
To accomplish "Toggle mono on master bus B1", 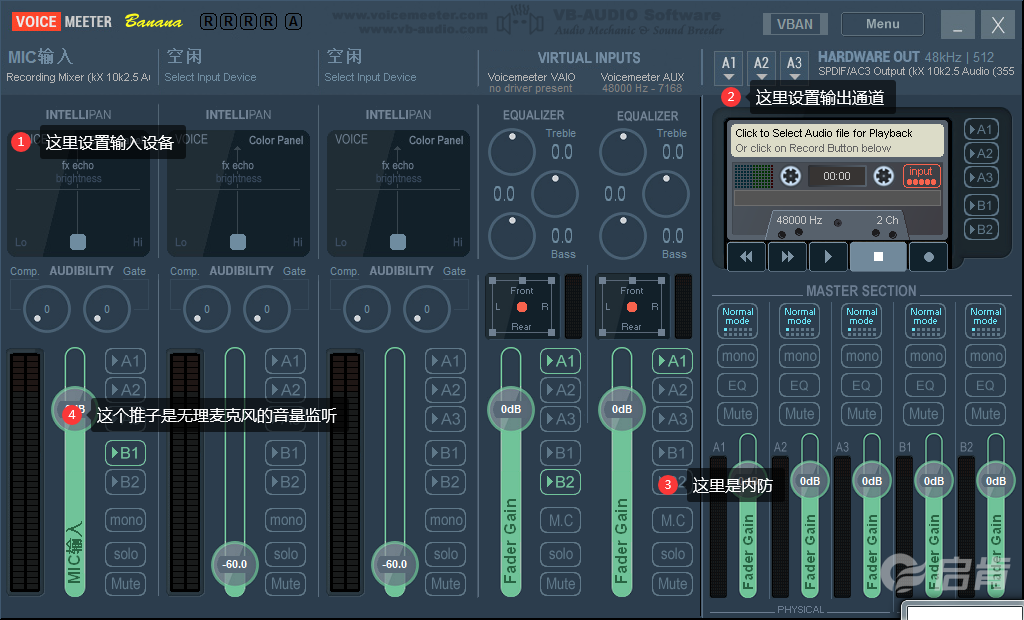I will click(x=925, y=356).
